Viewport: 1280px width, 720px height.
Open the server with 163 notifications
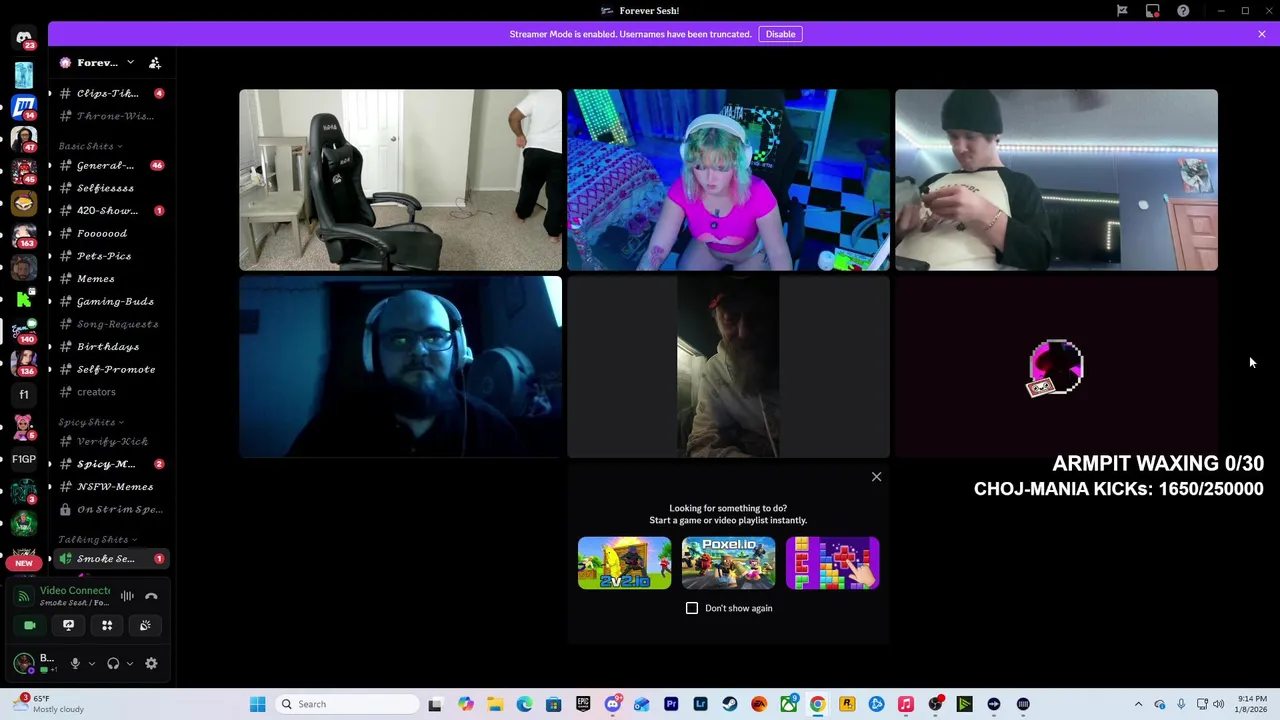24,234
